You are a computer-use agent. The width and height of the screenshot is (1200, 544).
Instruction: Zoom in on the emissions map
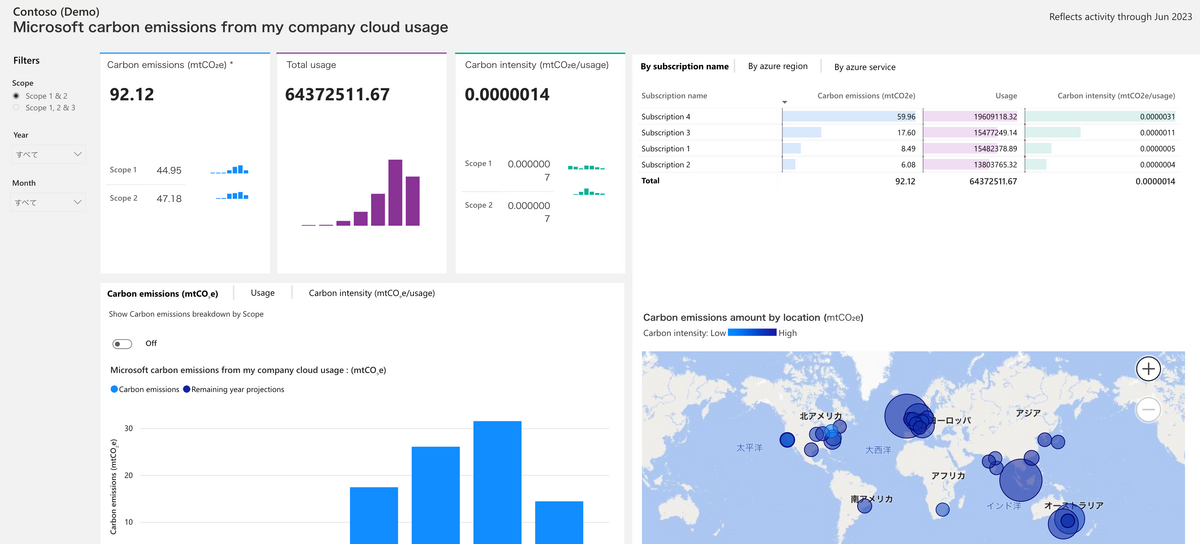pos(1148,369)
